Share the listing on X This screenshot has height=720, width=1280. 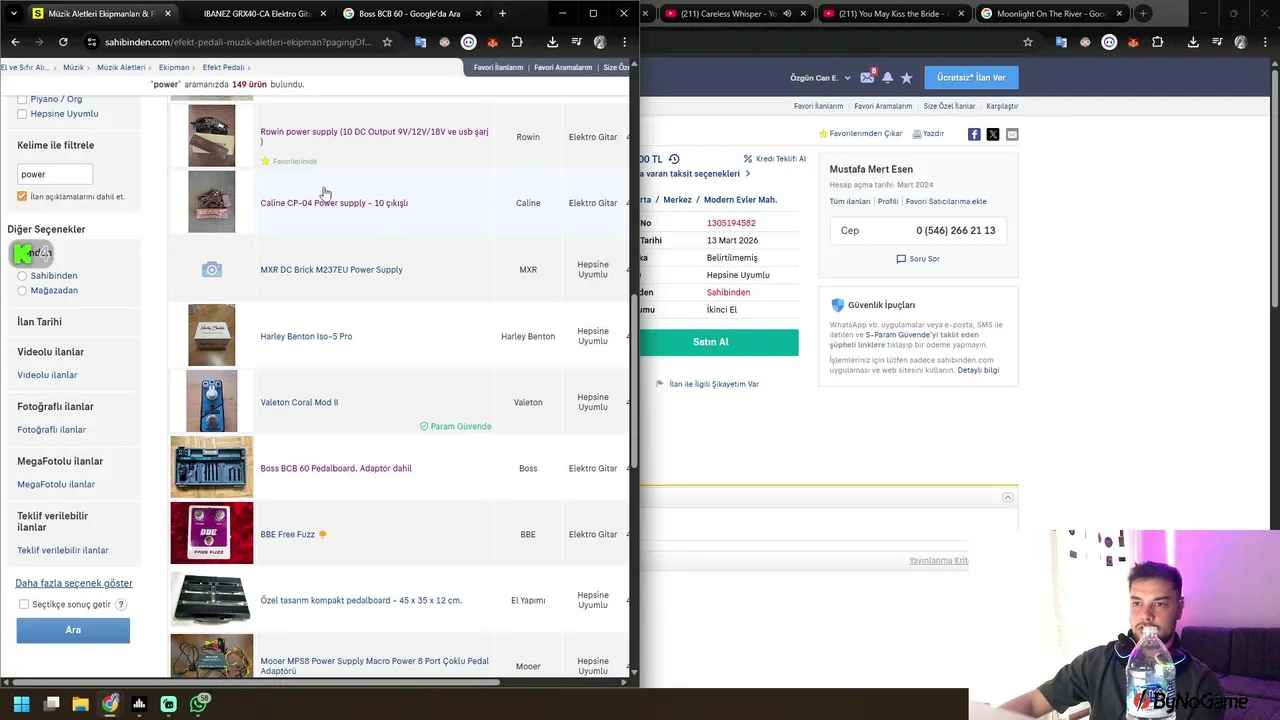point(993,134)
